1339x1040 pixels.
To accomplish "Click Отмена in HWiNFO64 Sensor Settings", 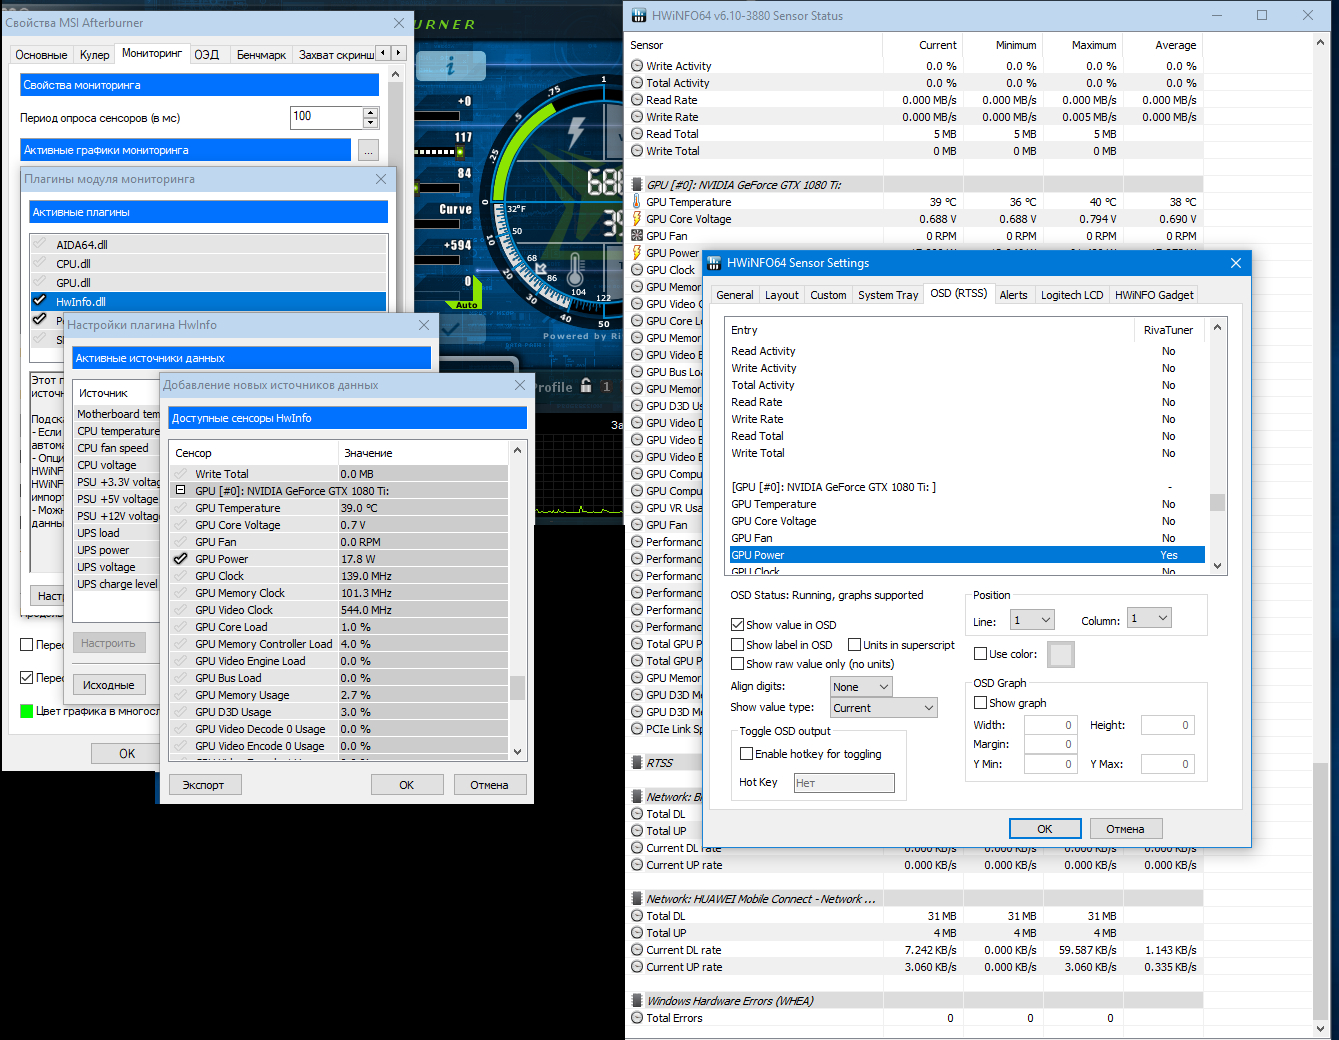I will coord(1125,829).
